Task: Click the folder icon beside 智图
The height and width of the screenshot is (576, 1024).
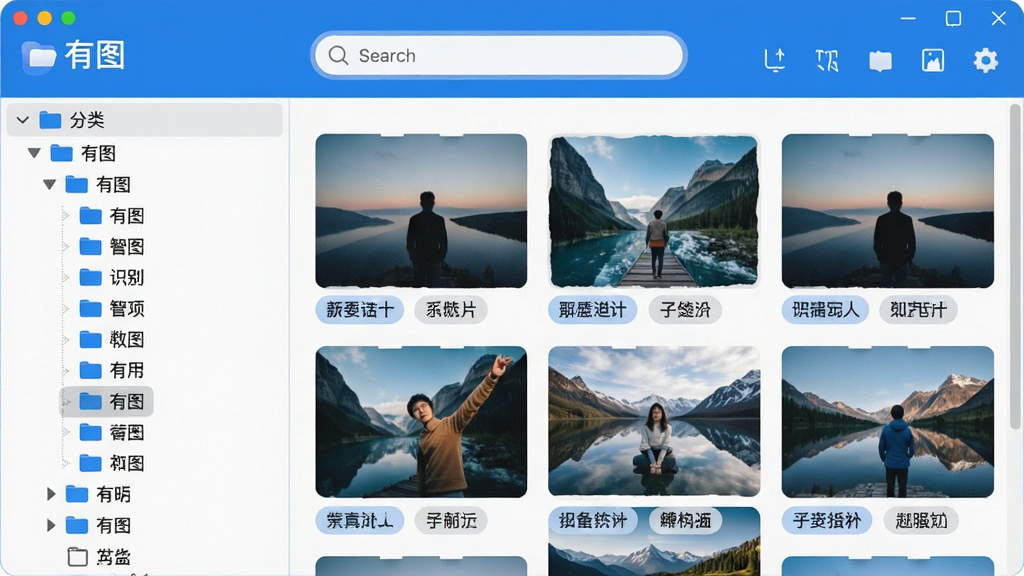Action: pyautogui.click(x=91, y=246)
